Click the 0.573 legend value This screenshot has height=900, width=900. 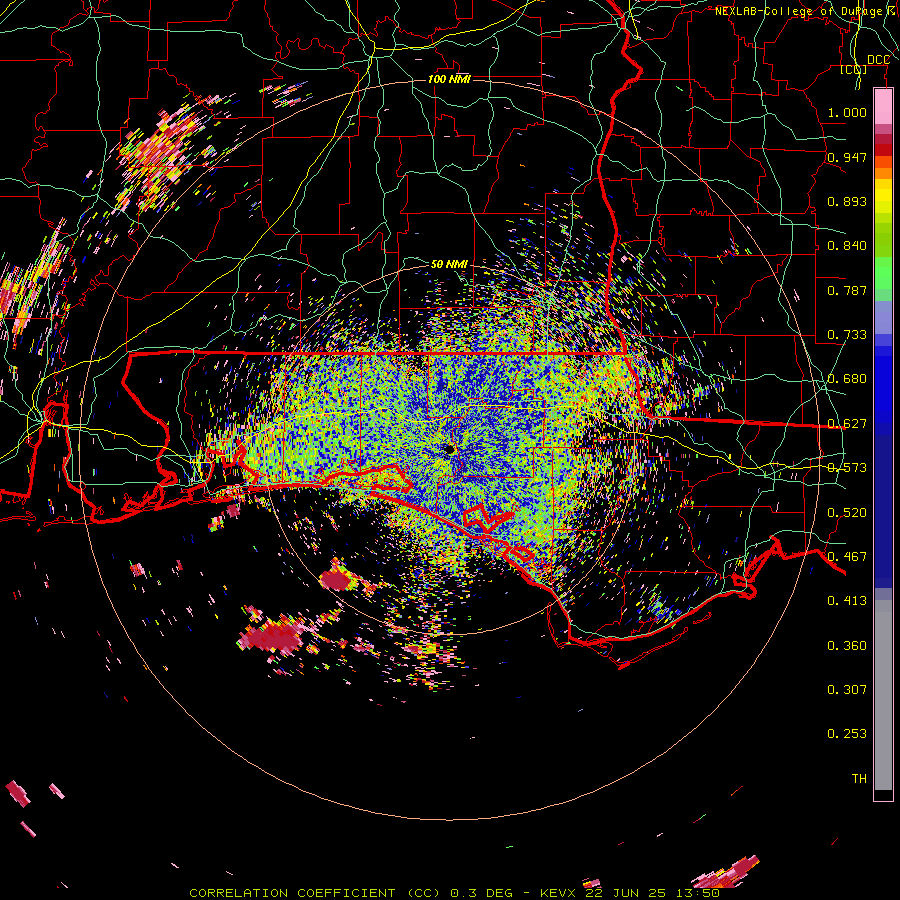coord(847,468)
